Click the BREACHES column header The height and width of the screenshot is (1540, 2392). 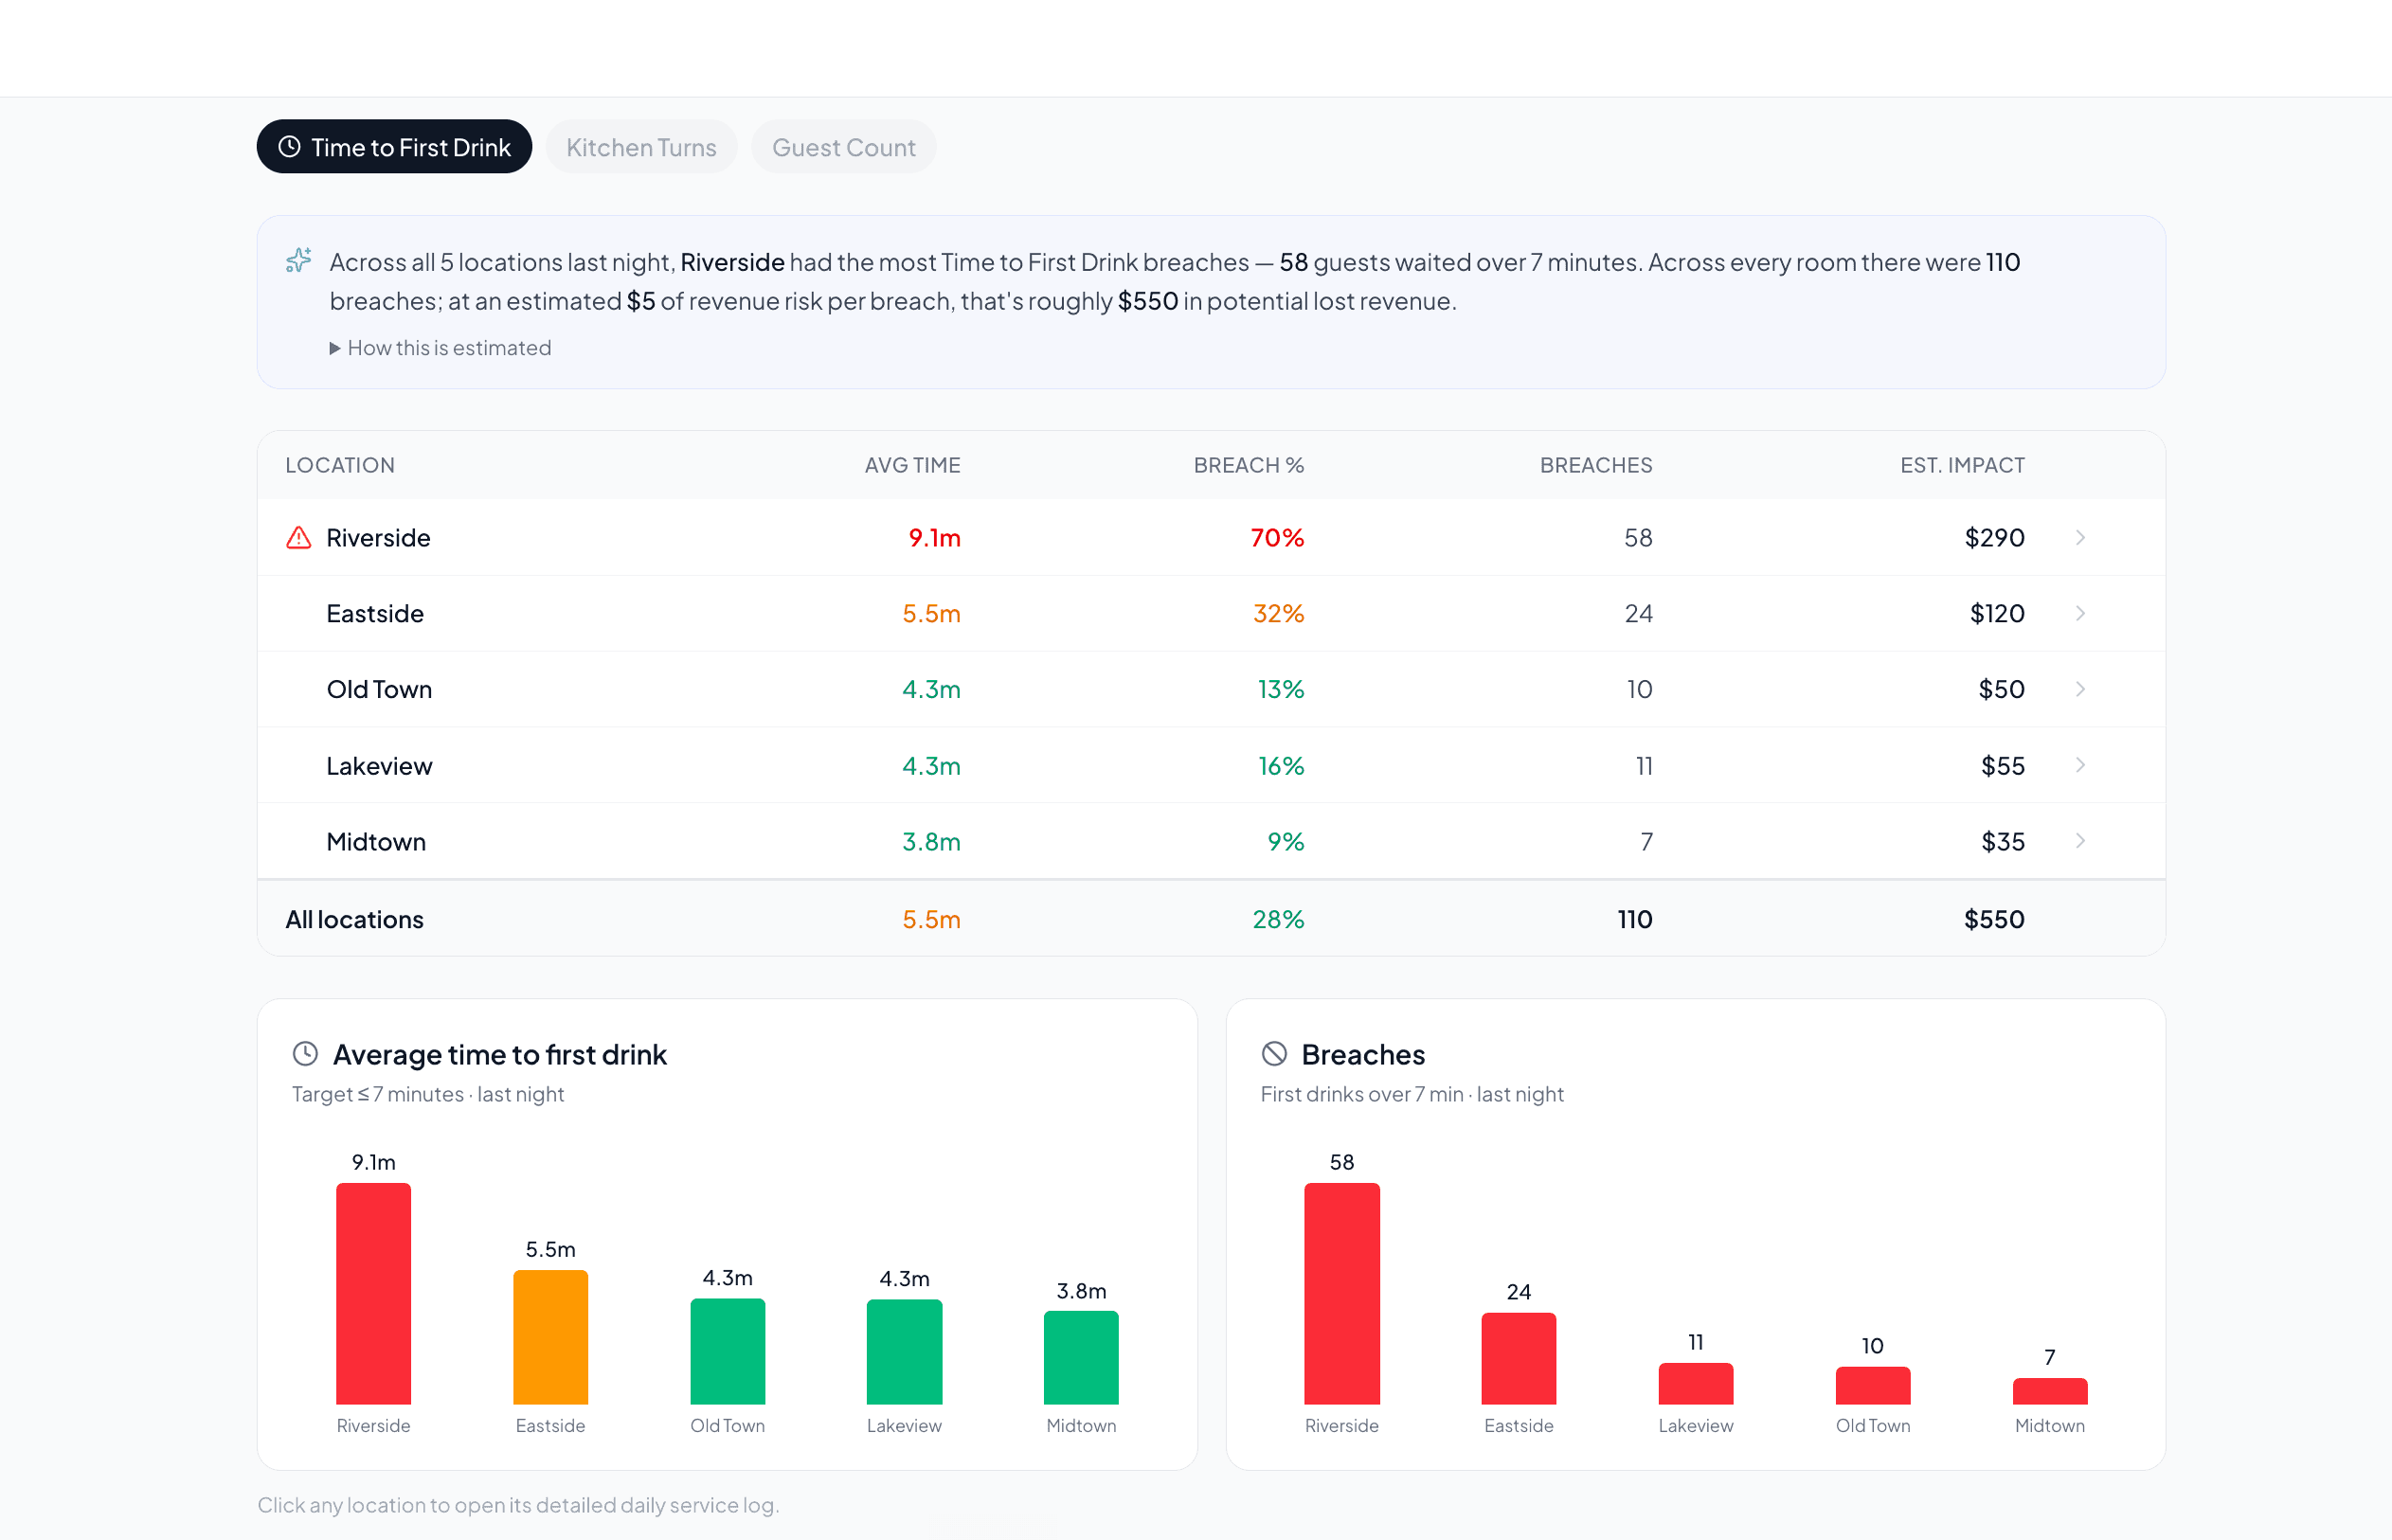coord(1596,465)
